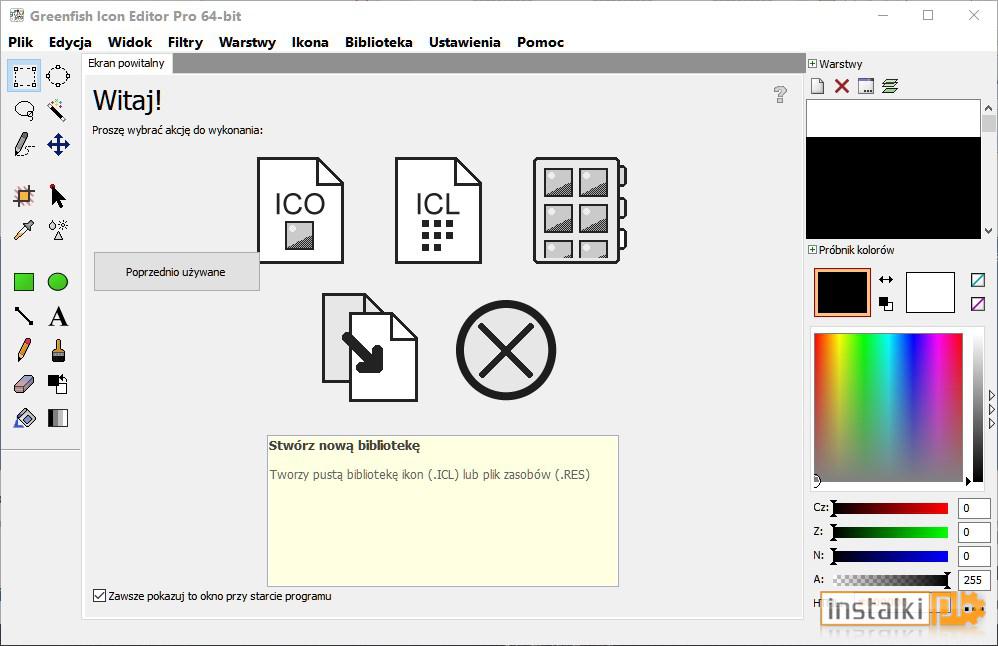The width and height of the screenshot is (998, 646).
Task: Open the Widok menu
Action: click(x=130, y=42)
